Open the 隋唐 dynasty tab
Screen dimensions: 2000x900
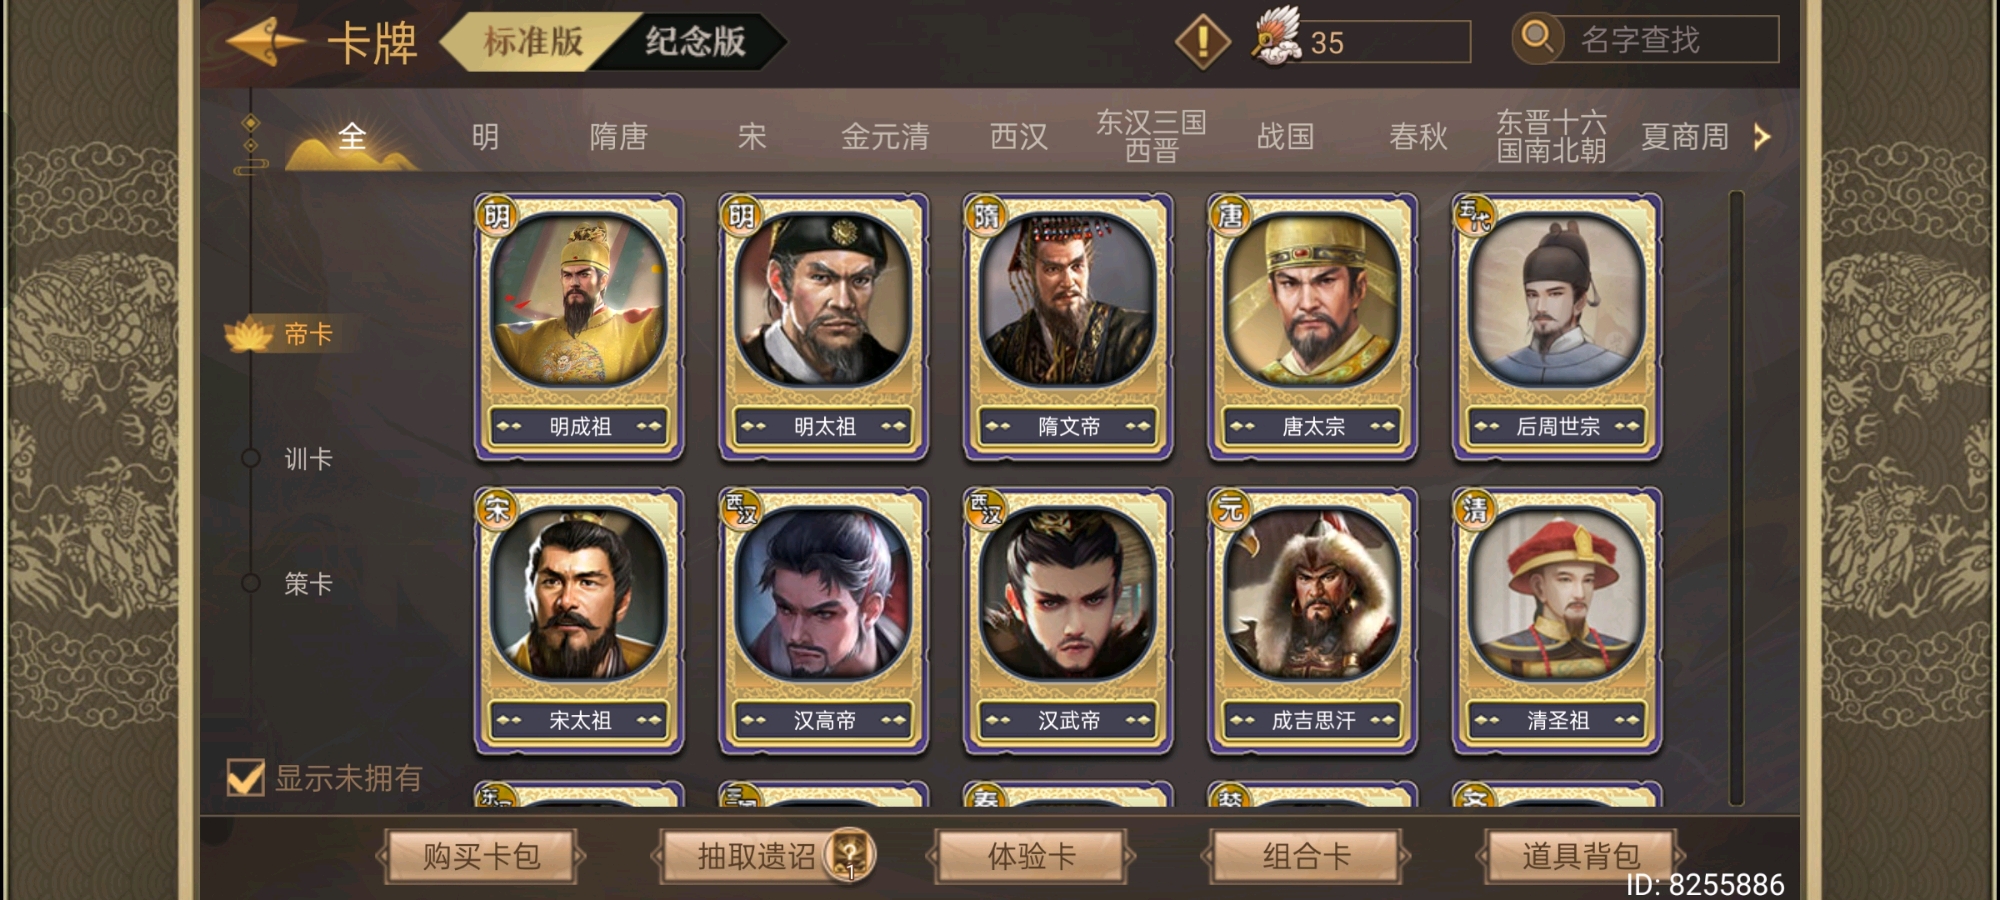[x=618, y=137]
